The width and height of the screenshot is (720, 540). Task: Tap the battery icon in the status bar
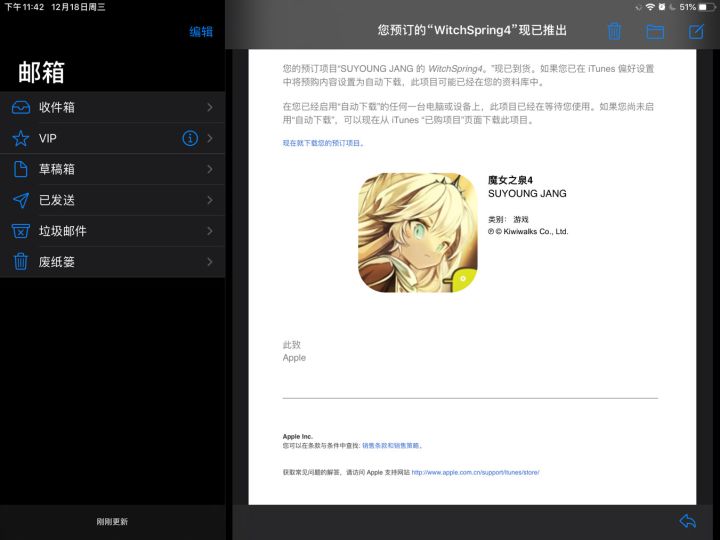(707, 7)
